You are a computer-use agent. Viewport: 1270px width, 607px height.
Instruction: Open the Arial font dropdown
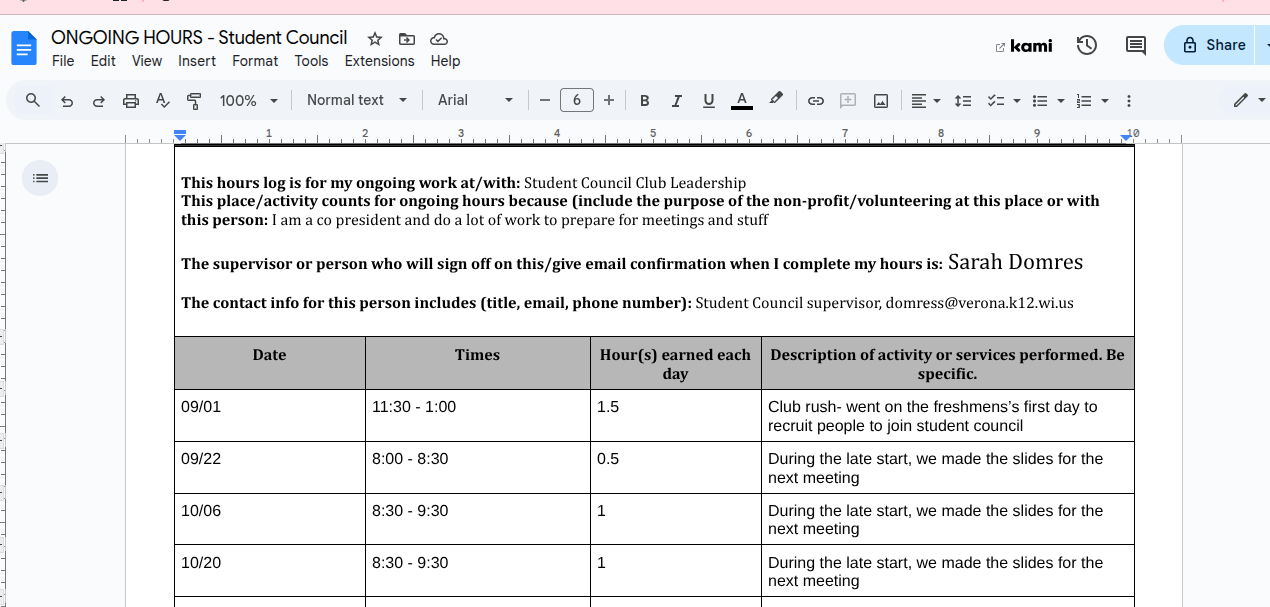click(x=475, y=100)
